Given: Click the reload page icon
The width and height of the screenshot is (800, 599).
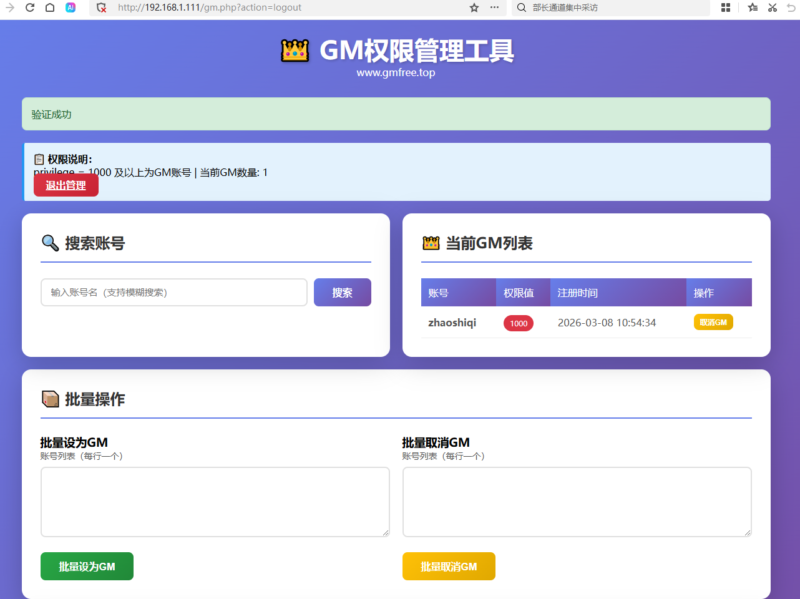Looking at the screenshot, I should [29, 7].
